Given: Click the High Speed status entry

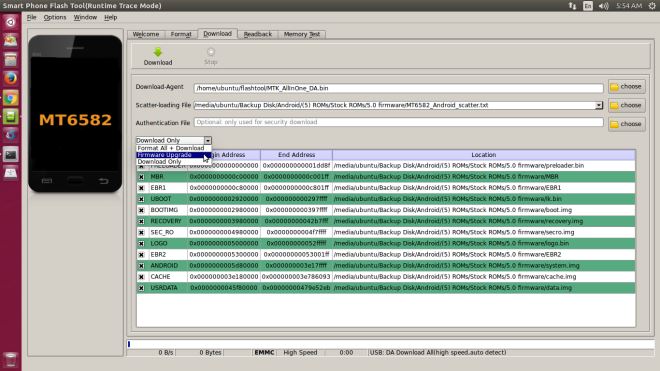Looking at the screenshot, I should pyautogui.click(x=300, y=352).
